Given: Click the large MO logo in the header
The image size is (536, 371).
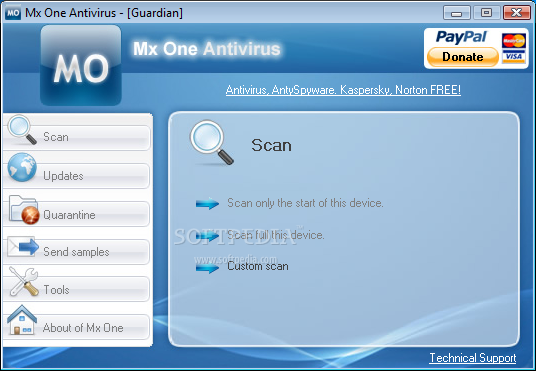Looking at the screenshot, I should [81, 65].
